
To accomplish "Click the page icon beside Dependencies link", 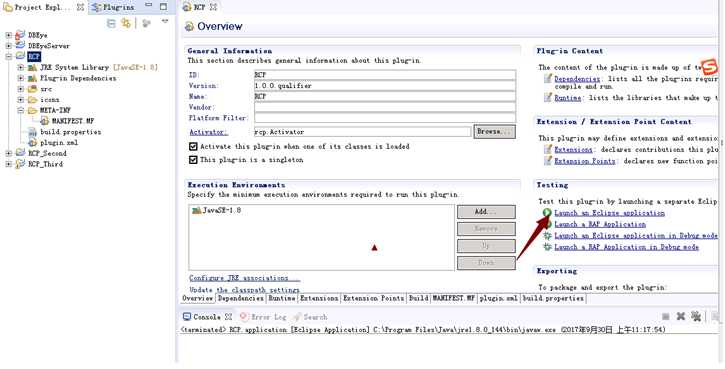I will pos(548,79).
